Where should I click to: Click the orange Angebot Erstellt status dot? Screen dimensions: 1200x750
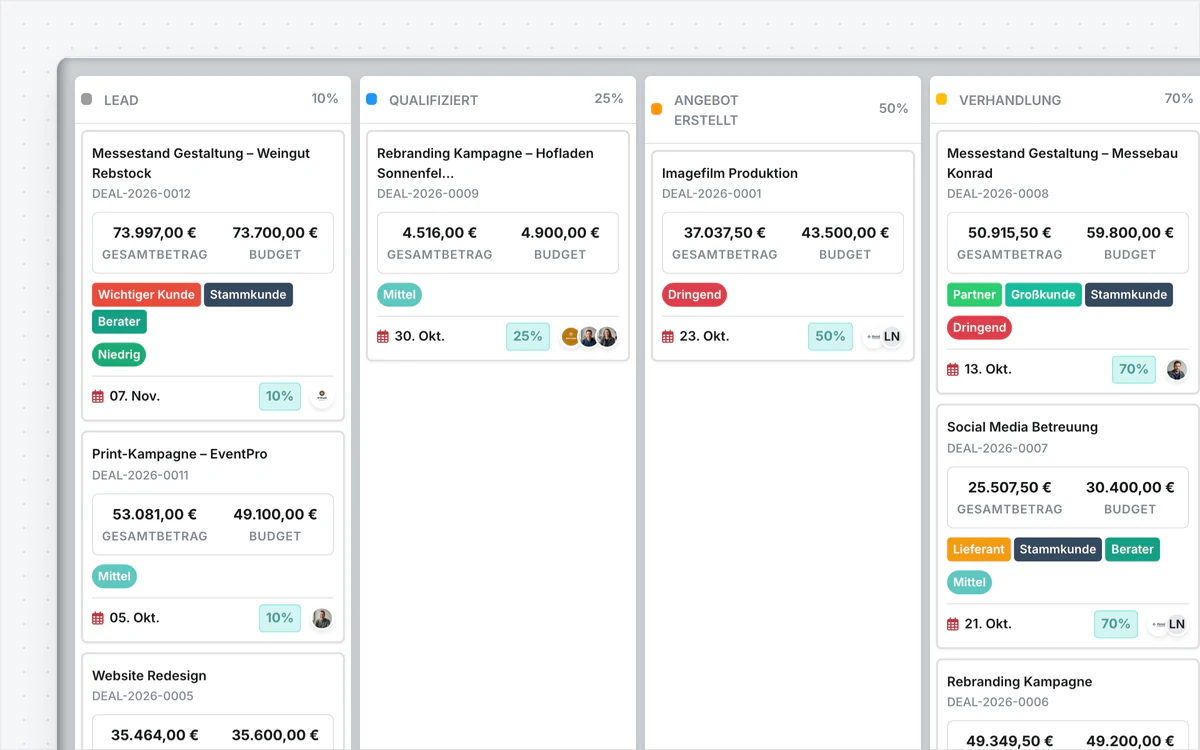pyautogui.click(x=656, y=109)
